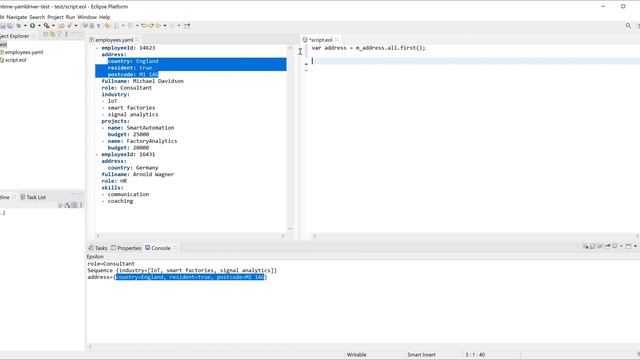
Task: Open the Run menu
Action: (70, 17)
